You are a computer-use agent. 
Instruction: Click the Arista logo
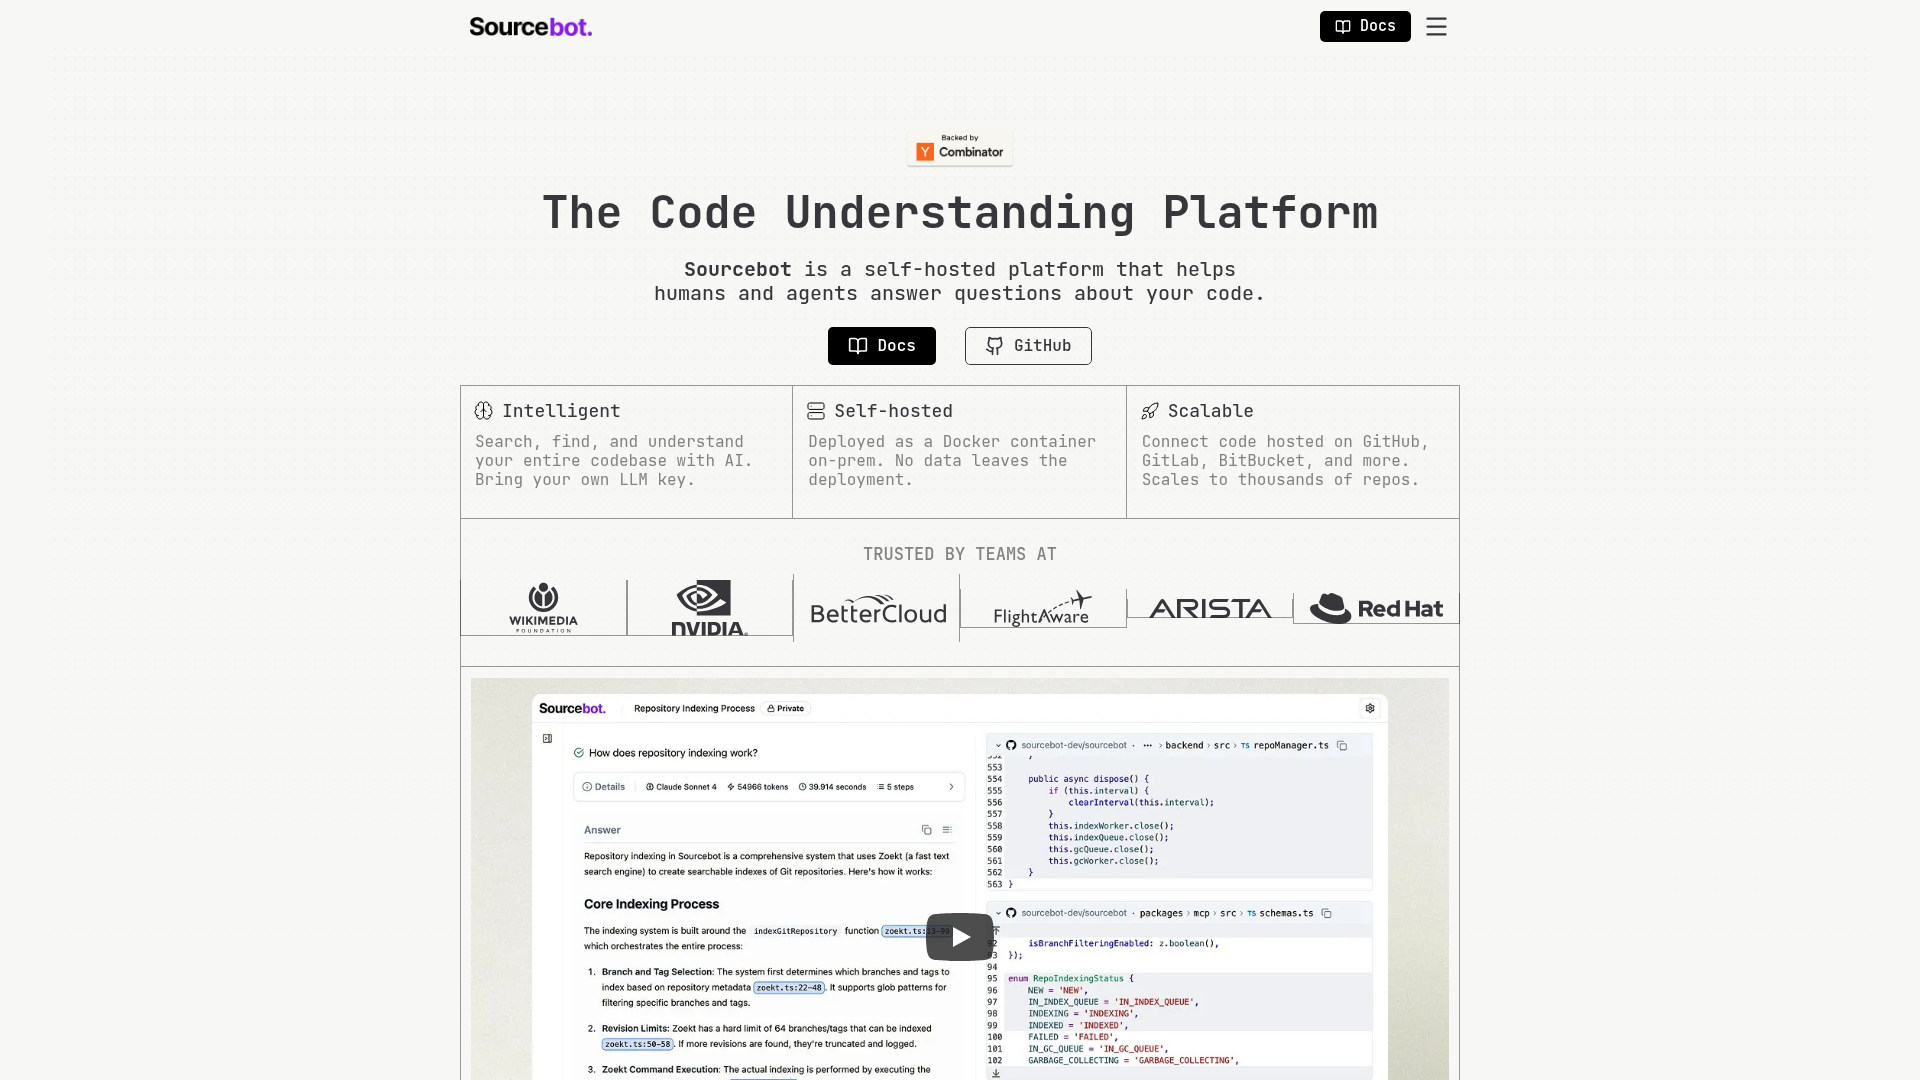pos(1209,608)
